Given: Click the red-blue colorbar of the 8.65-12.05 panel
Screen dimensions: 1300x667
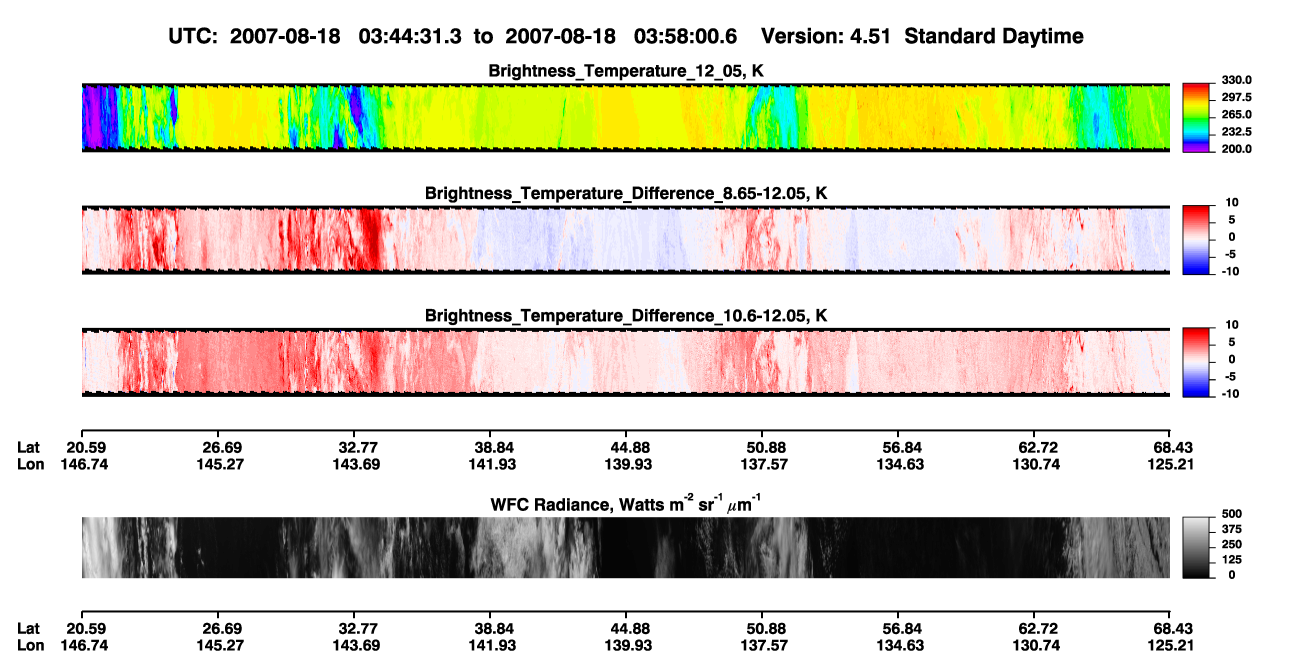Looking at the screenshot, I should (1197, 240).
